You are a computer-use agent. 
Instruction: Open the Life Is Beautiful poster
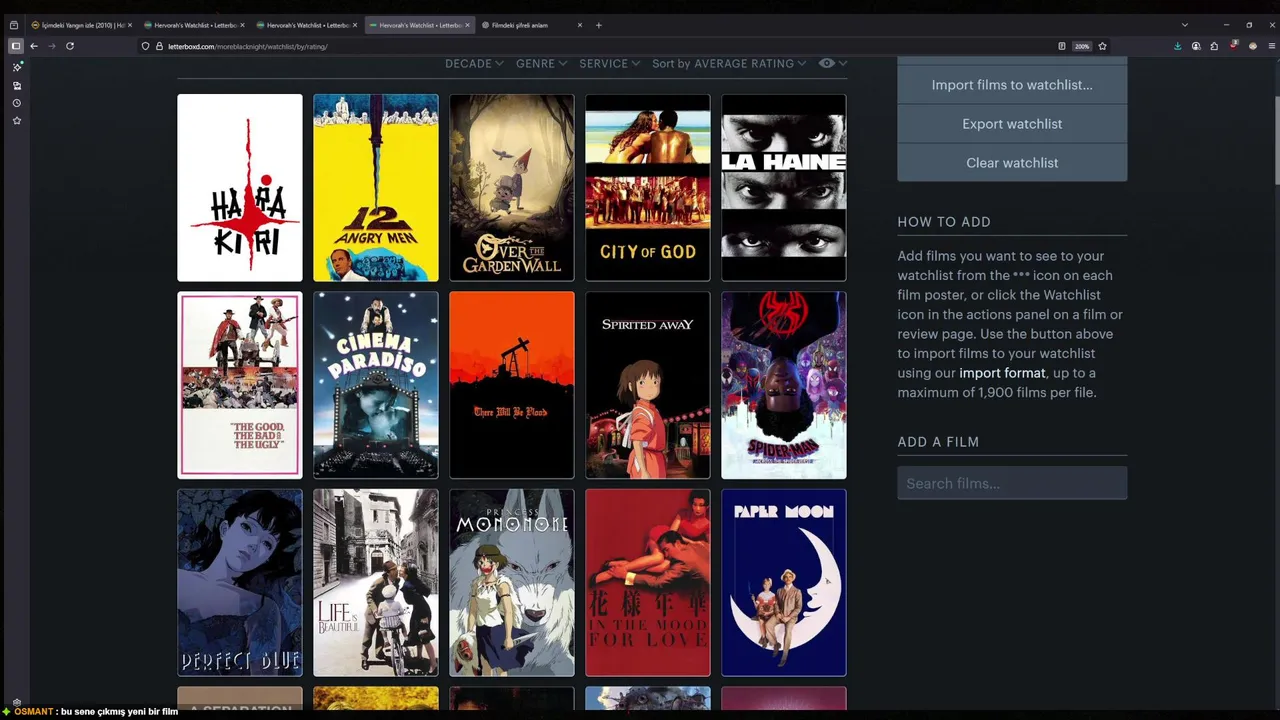(x=376, y=582)
